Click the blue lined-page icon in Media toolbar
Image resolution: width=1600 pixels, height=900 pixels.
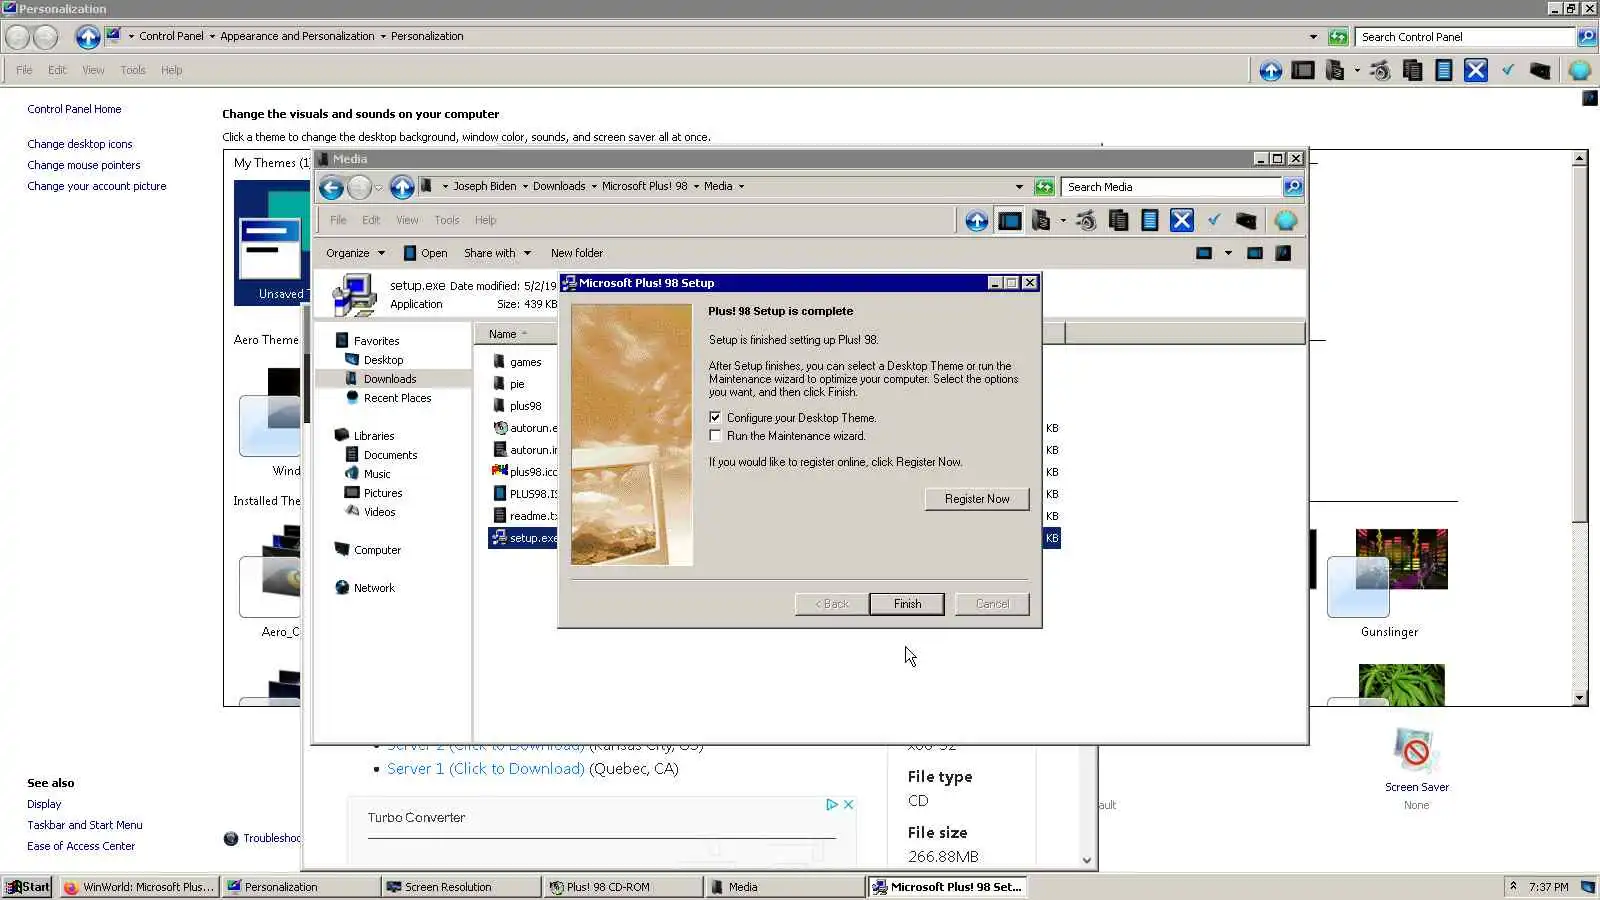(1150, 221)
